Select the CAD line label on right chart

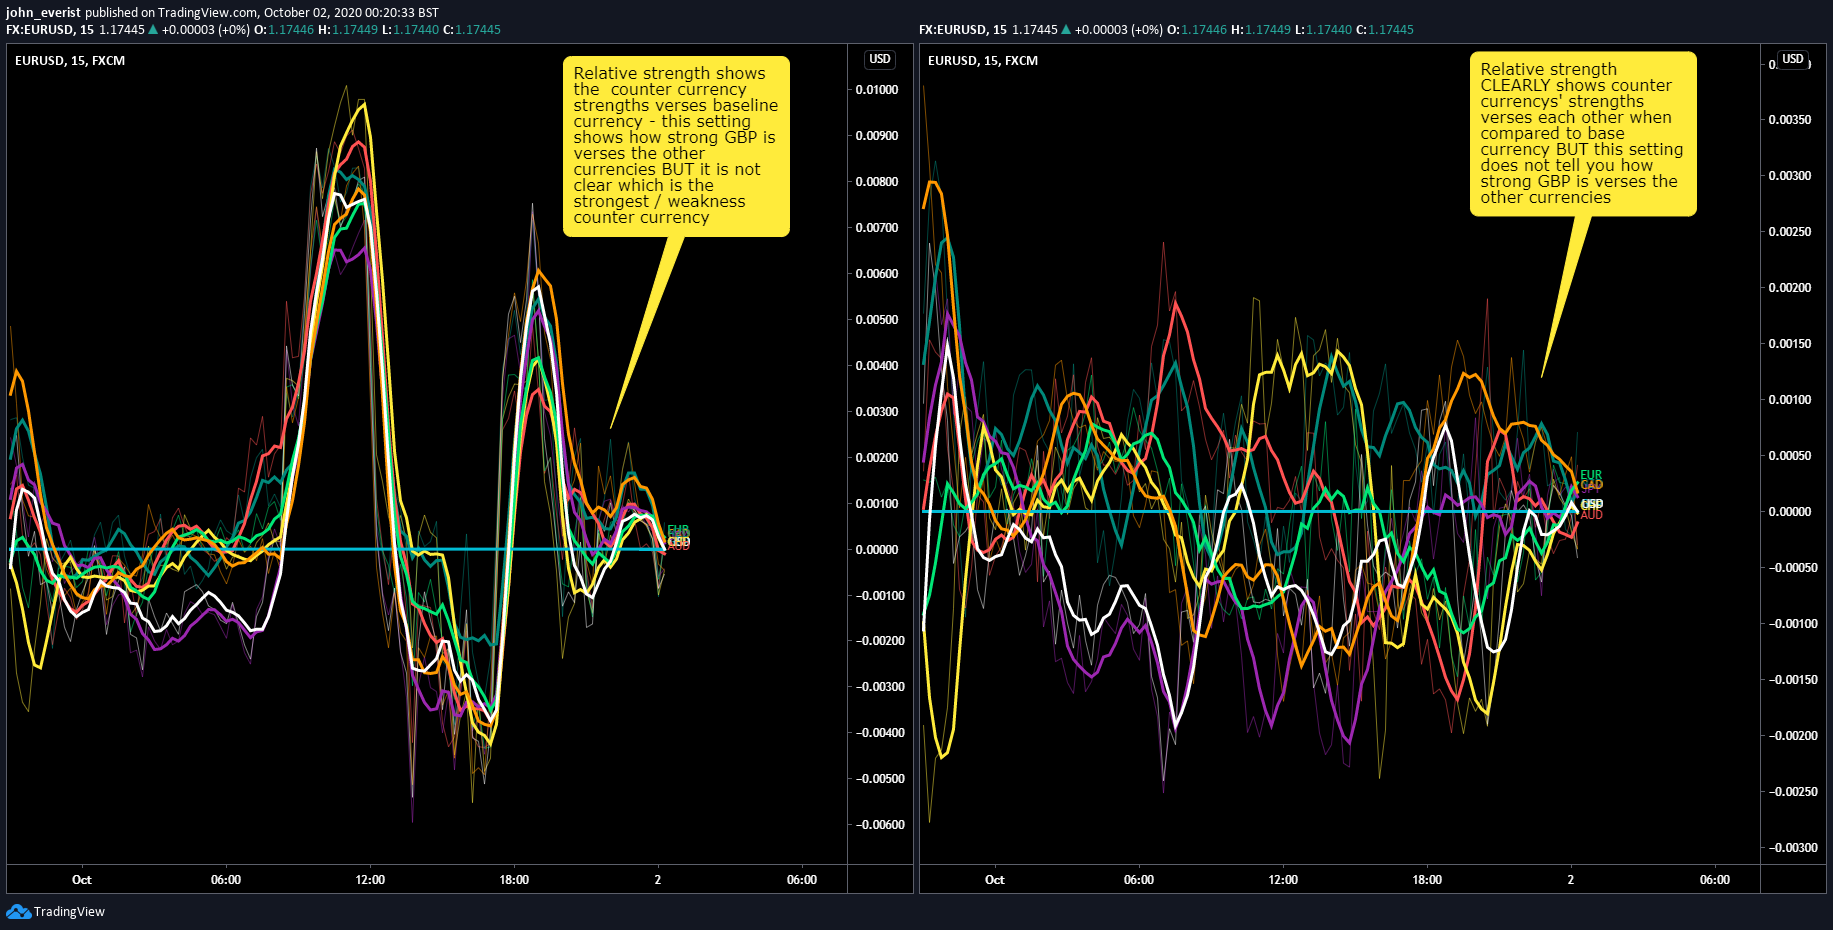click(1592, 485)
